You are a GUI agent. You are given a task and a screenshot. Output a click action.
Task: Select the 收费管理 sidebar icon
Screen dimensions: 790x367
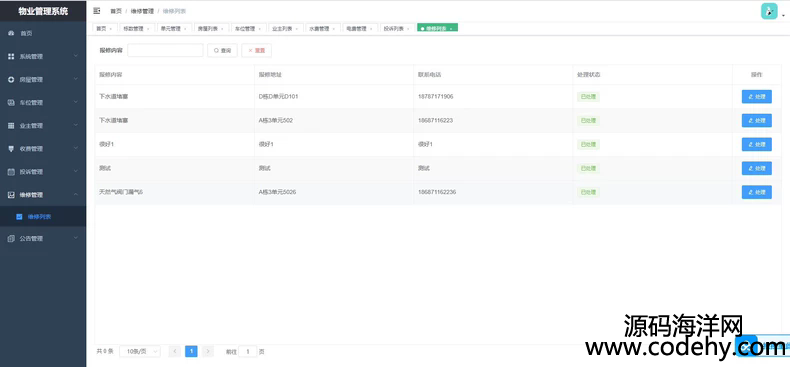pyautogui.click(x=11, y=149)
